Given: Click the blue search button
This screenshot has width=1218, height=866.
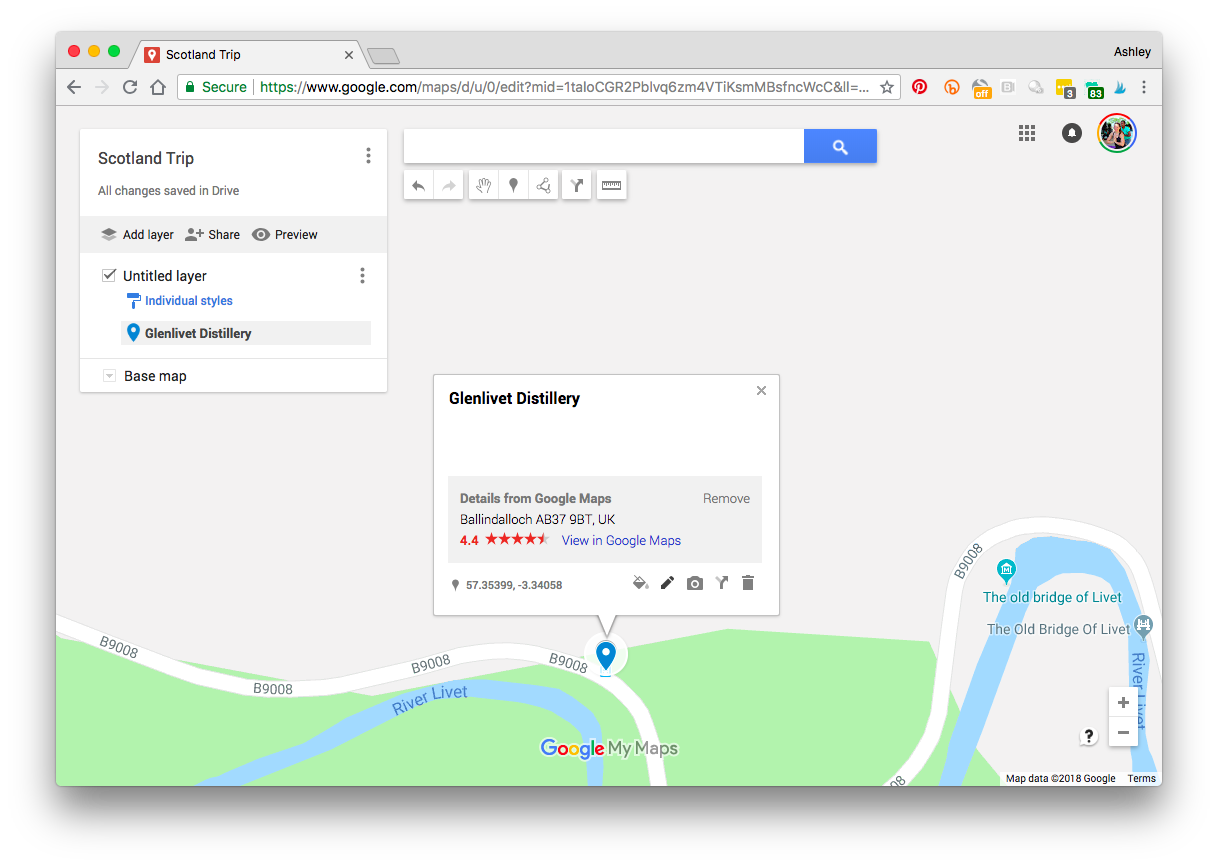Looking at the screenshot, I should (x=840, y=146).
